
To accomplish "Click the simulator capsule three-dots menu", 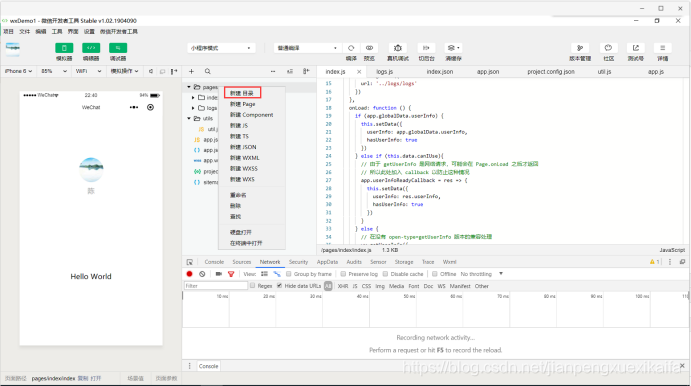I will (134, 108).
